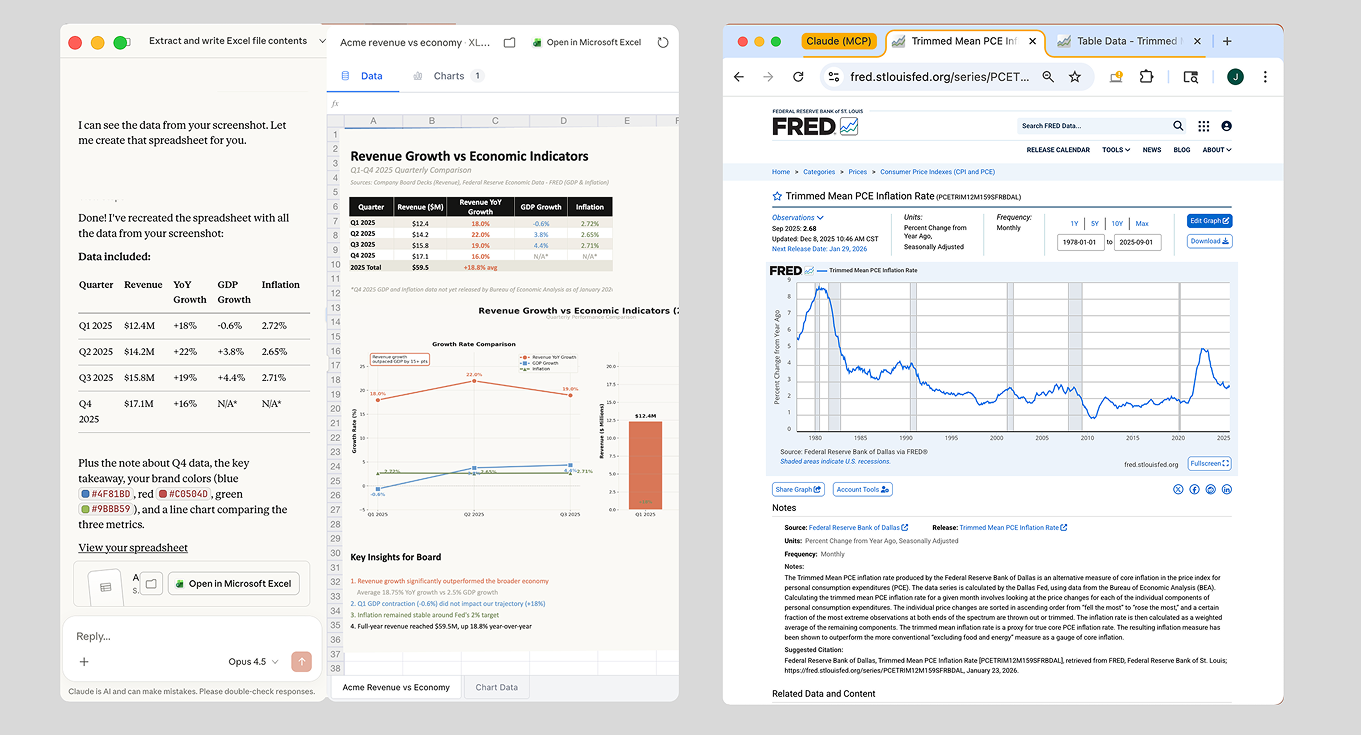Expand the Observations dropdown
This screenshot has width=1361, height=735.
(798, 217)
